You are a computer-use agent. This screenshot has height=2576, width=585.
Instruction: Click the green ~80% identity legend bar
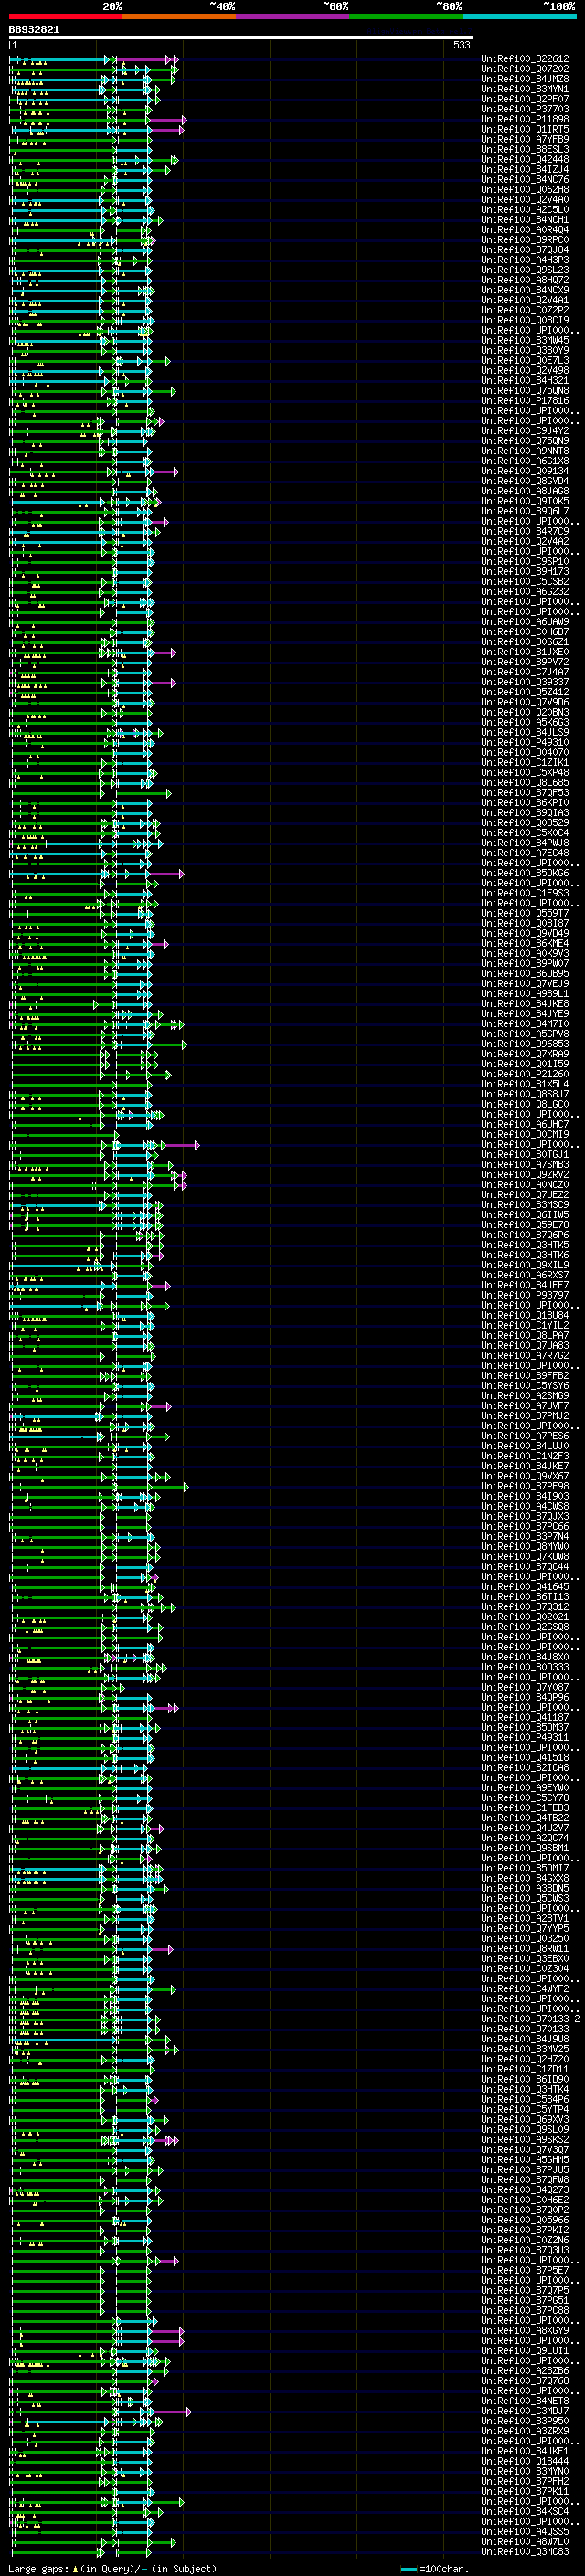point(406,16)
